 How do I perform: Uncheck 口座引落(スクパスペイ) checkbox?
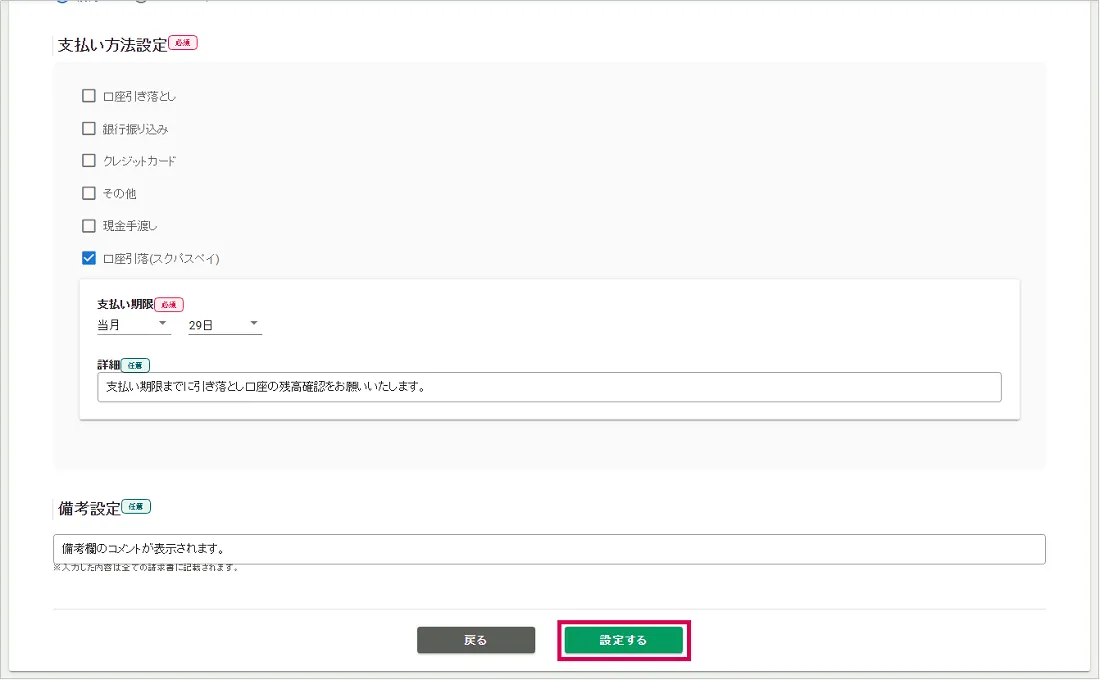coord(89,258)
